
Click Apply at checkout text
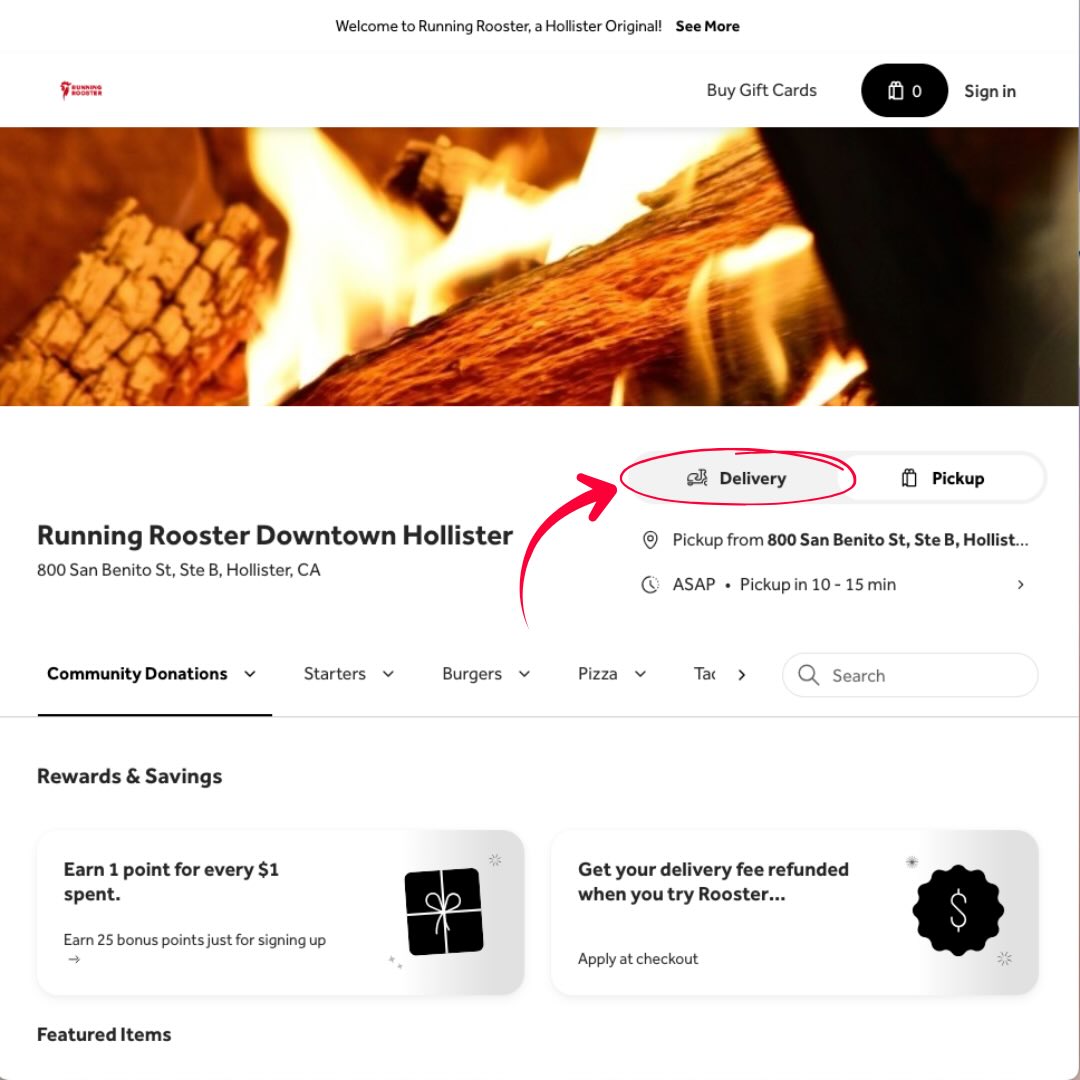pos(638,959)
